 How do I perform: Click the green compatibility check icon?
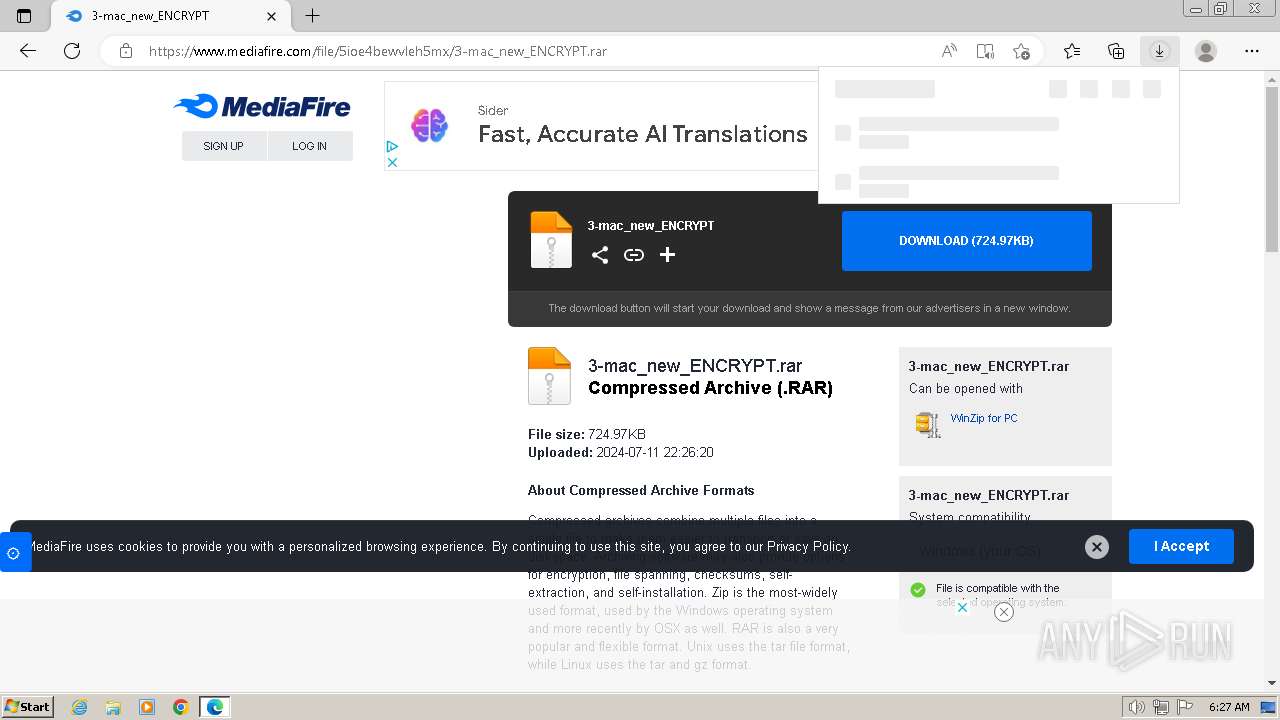pos(918,590)
